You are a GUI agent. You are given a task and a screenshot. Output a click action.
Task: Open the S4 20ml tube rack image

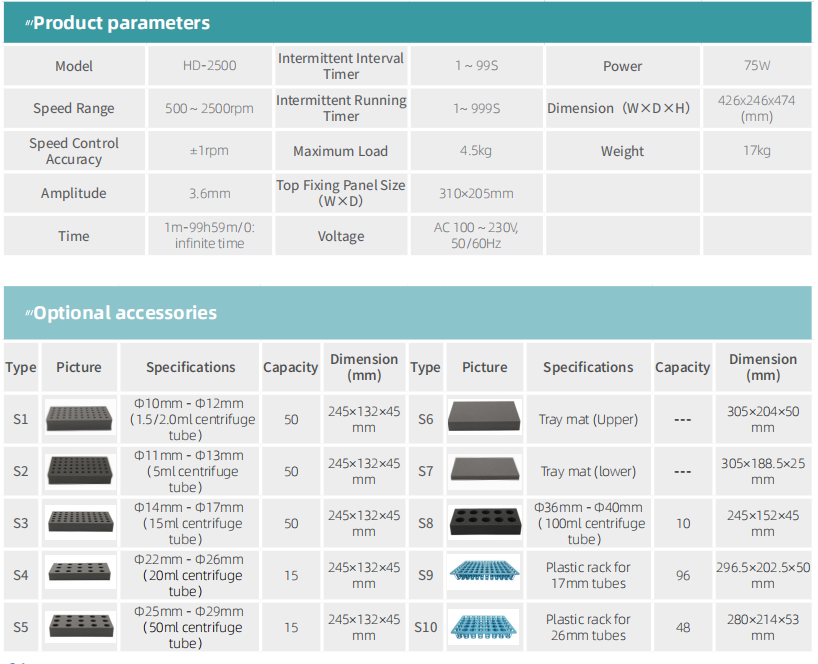[80, 575]
